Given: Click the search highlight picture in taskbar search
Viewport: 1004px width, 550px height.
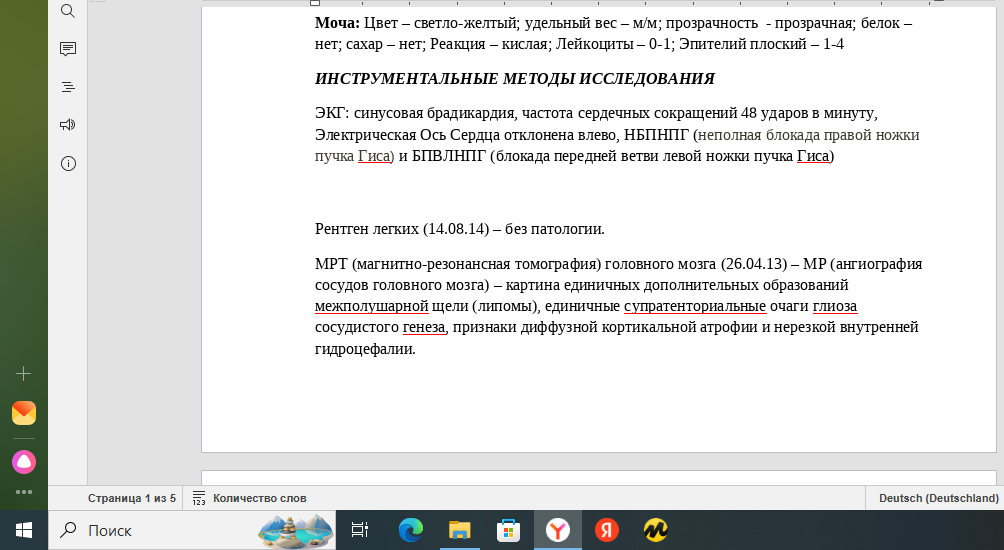Looking at the screenshot, I should (295, 530).
